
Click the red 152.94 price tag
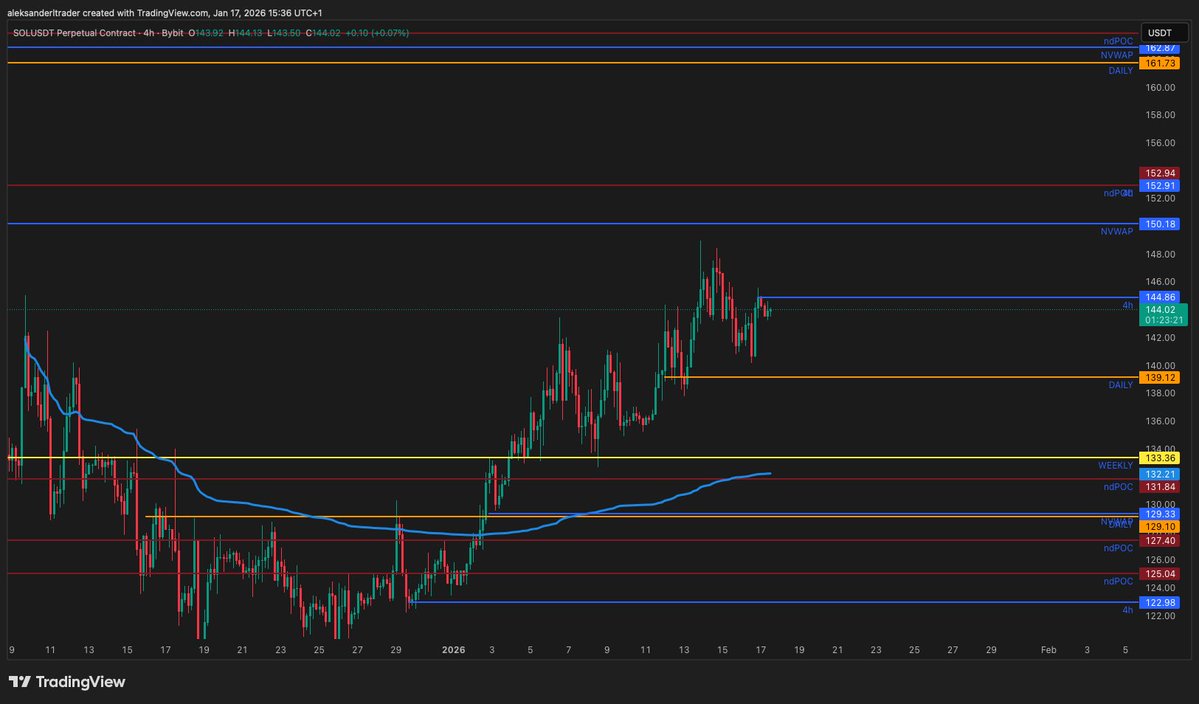click(x=1160, y=173)
